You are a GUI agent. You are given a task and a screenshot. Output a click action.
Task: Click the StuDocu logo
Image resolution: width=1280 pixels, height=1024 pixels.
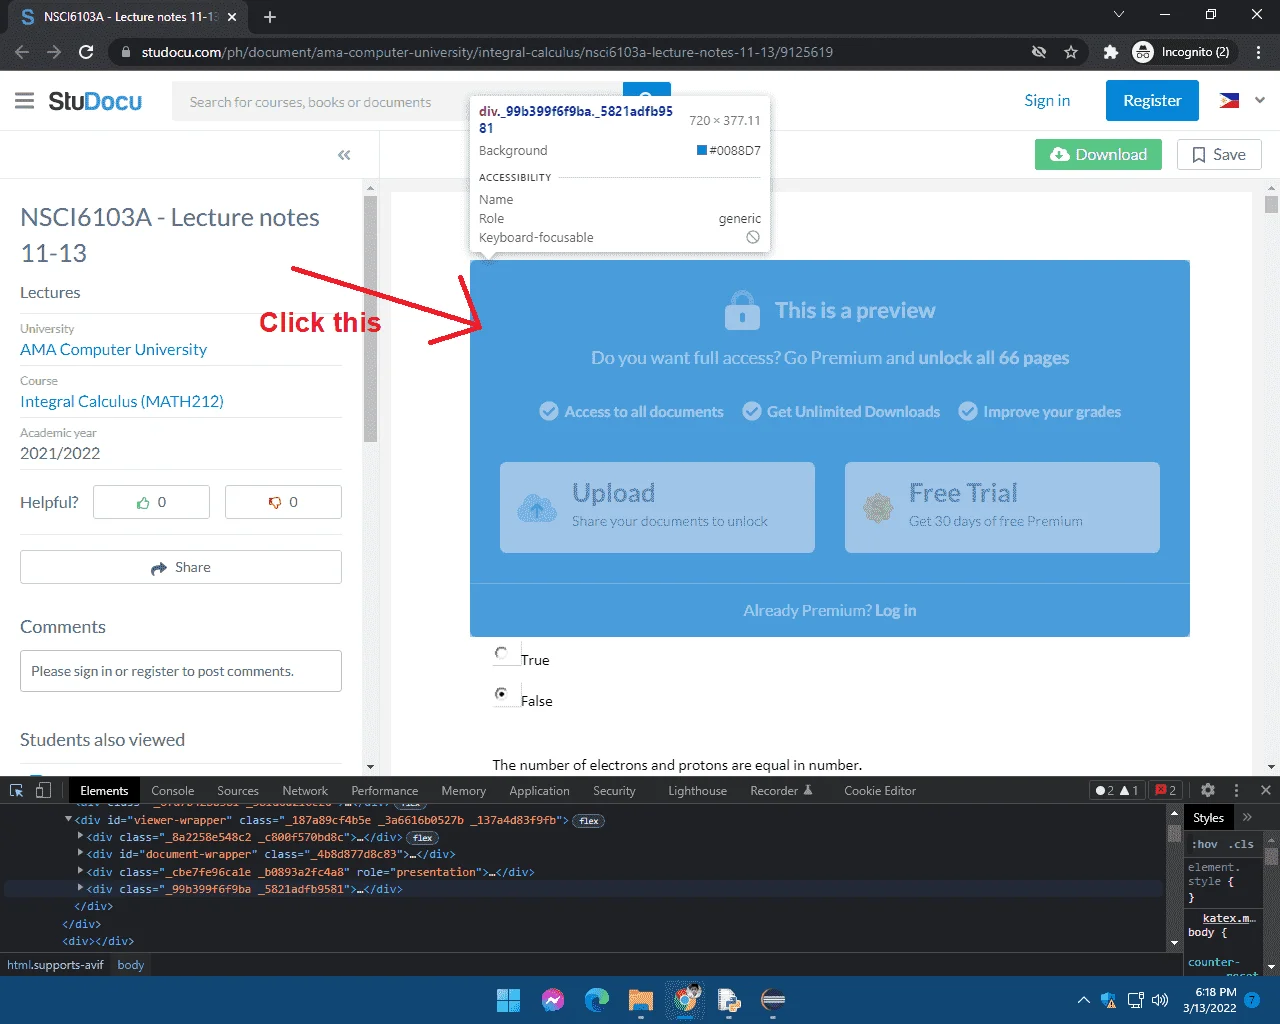(95, 101)
